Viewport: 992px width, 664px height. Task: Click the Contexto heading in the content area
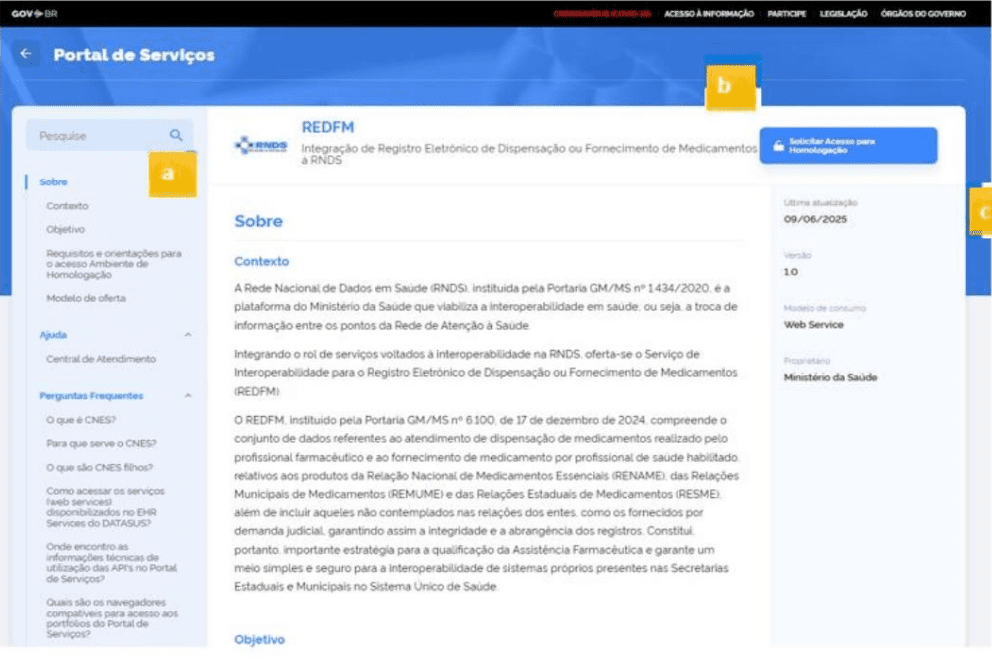pos(261,261)
